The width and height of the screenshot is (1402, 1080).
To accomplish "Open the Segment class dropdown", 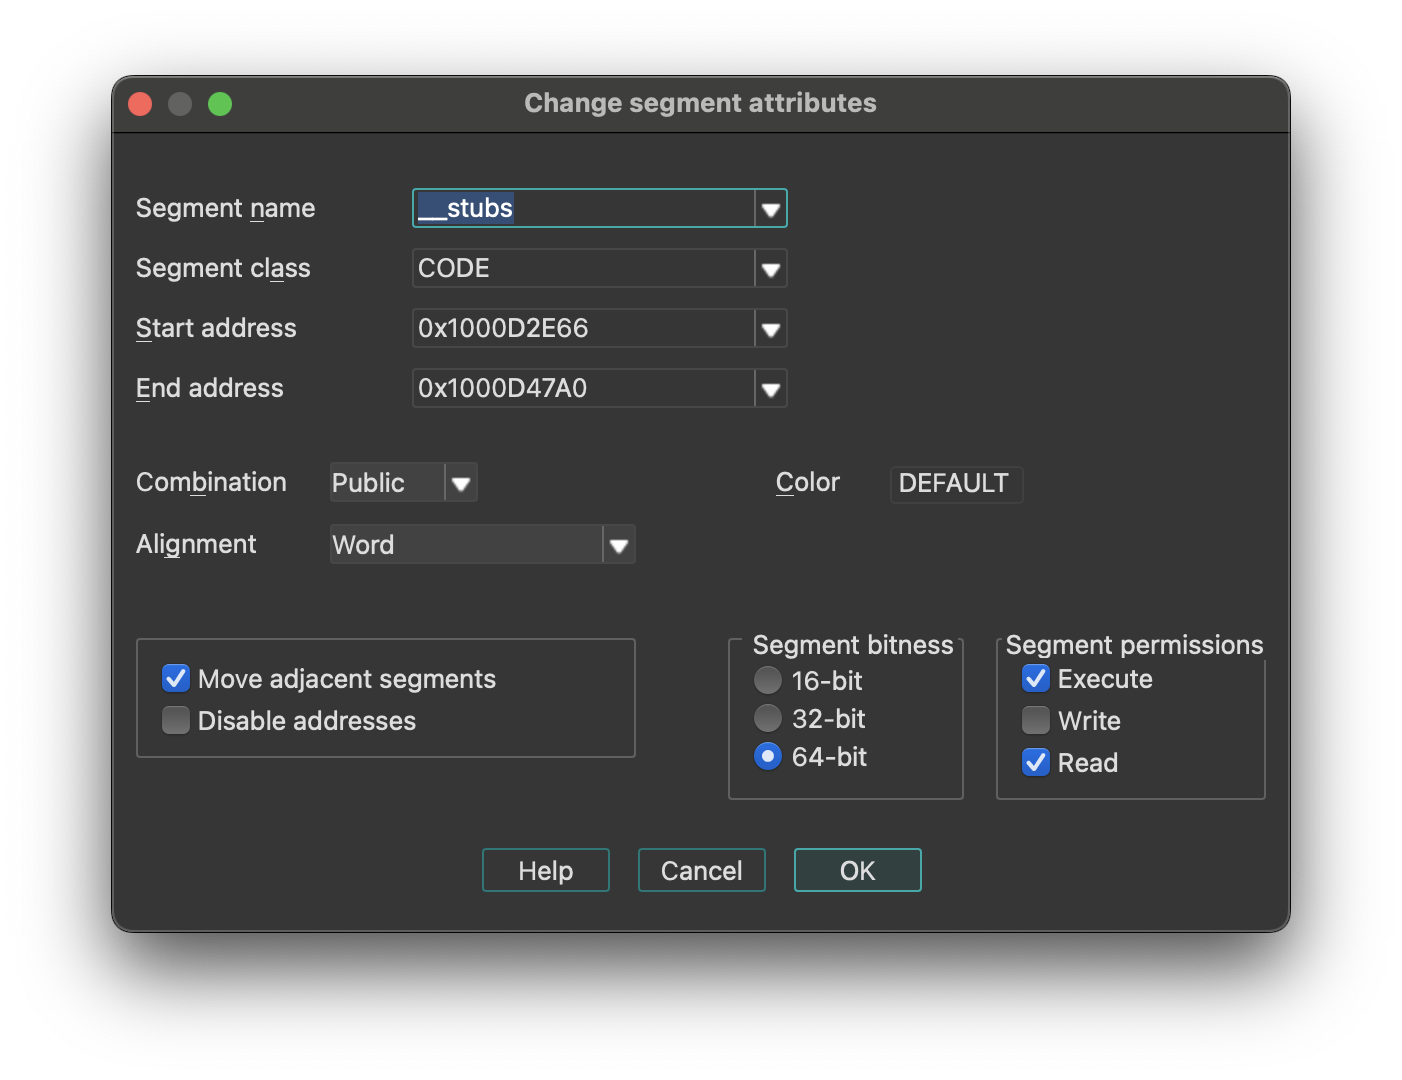I will pyautogui.click(x=770, y=268).
